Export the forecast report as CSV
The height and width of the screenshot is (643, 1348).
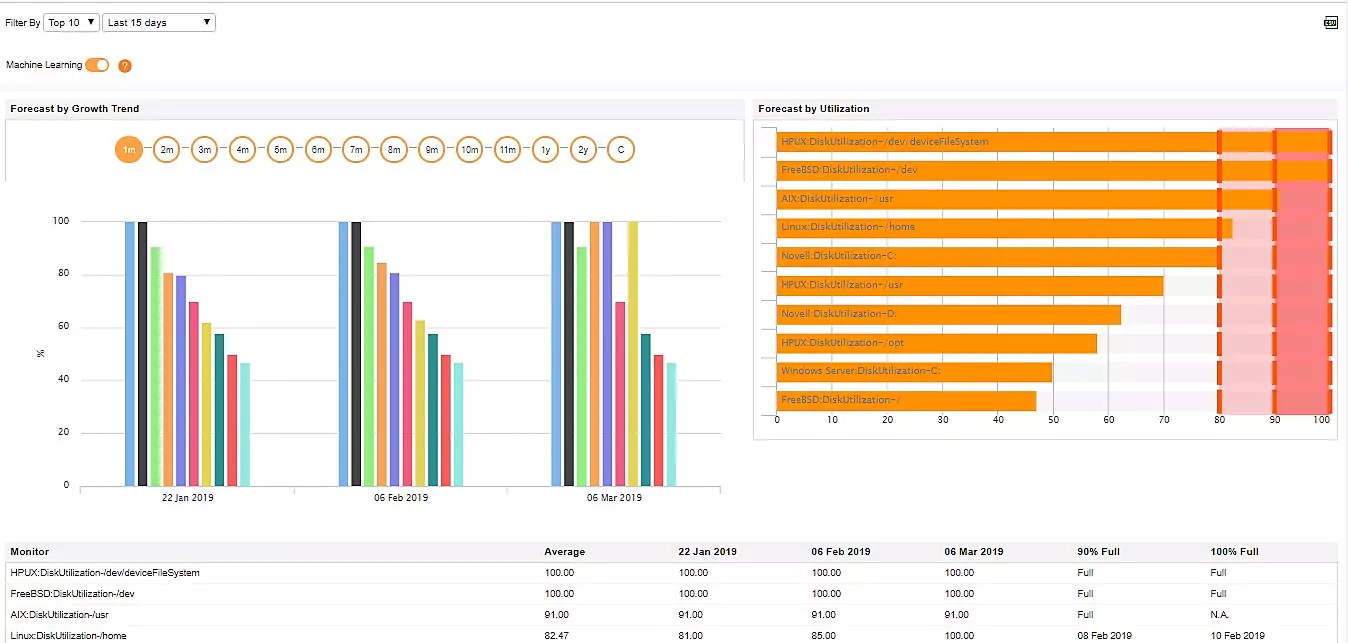(x=1330, y=21)
